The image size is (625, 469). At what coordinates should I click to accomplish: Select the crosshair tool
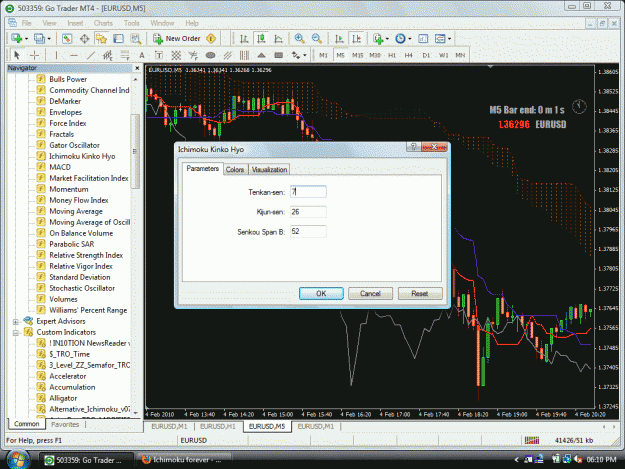(x=35, y=55)
